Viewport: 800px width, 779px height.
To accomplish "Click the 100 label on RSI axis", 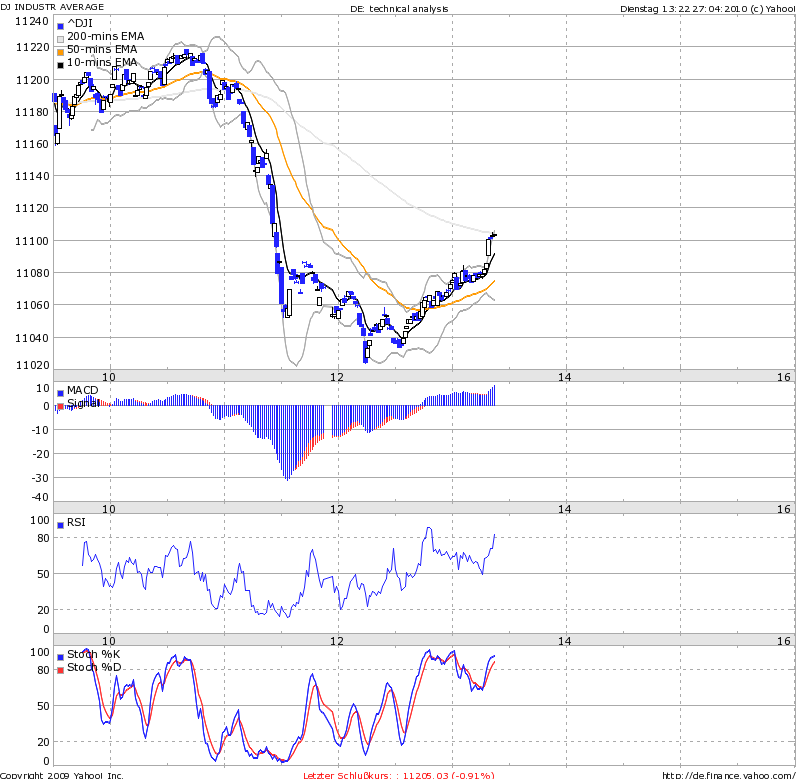I will point(40,520).
